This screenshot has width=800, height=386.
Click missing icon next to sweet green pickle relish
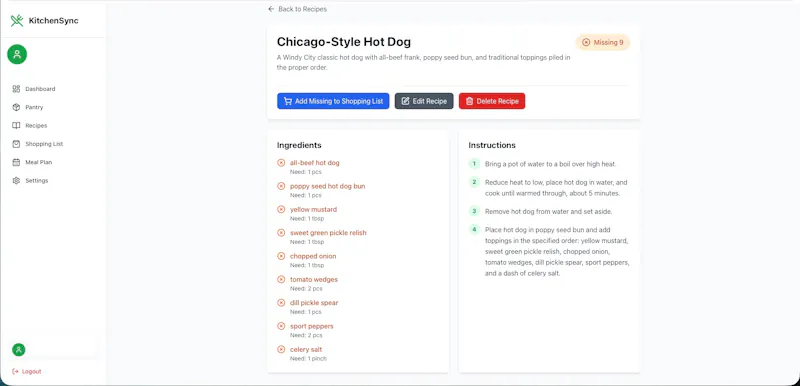coord(281,233)
